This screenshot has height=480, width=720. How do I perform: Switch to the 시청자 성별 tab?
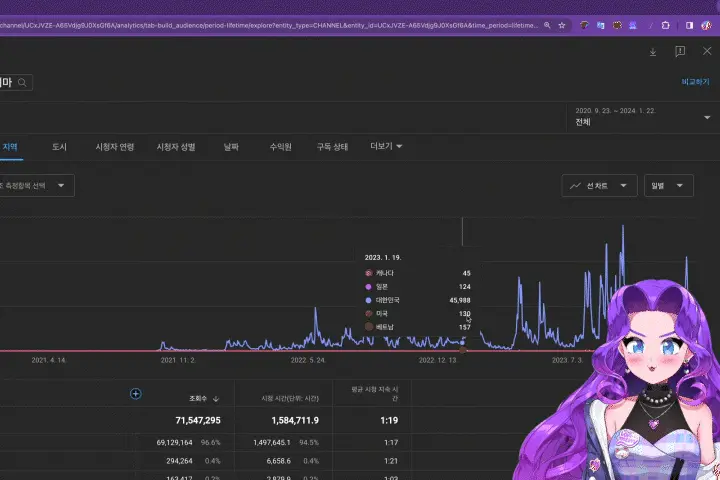176,147
